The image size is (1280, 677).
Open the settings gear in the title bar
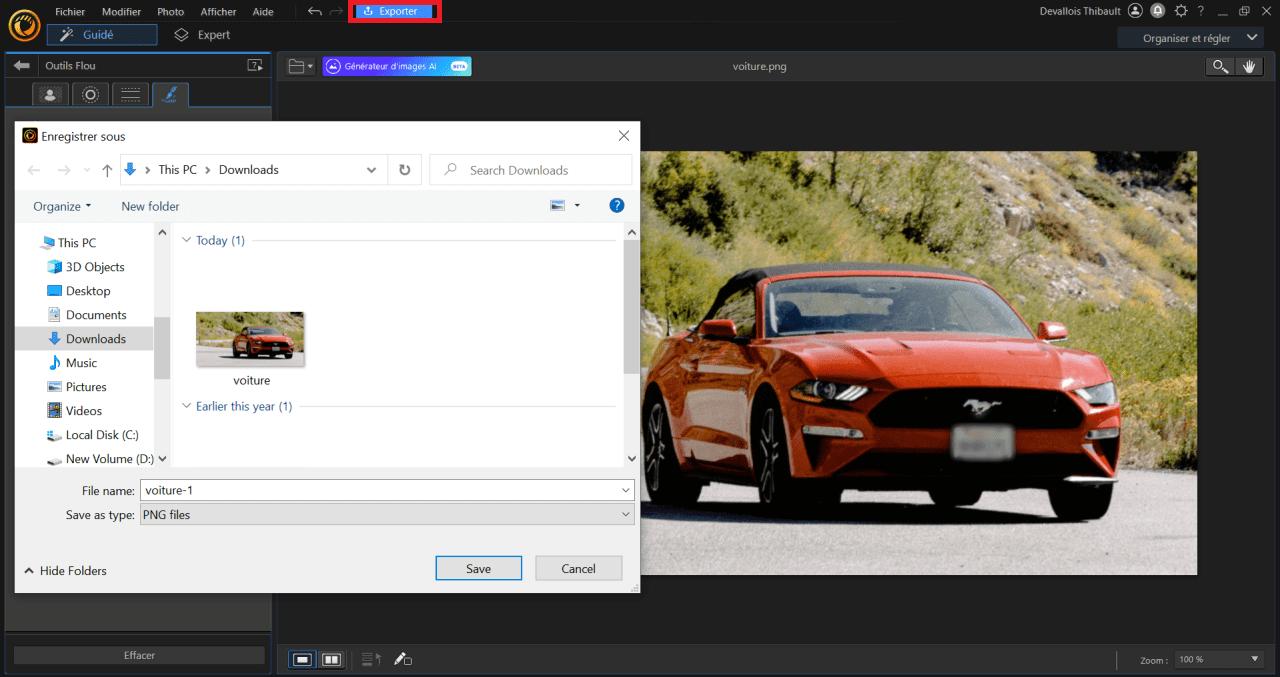point(1182,11)
